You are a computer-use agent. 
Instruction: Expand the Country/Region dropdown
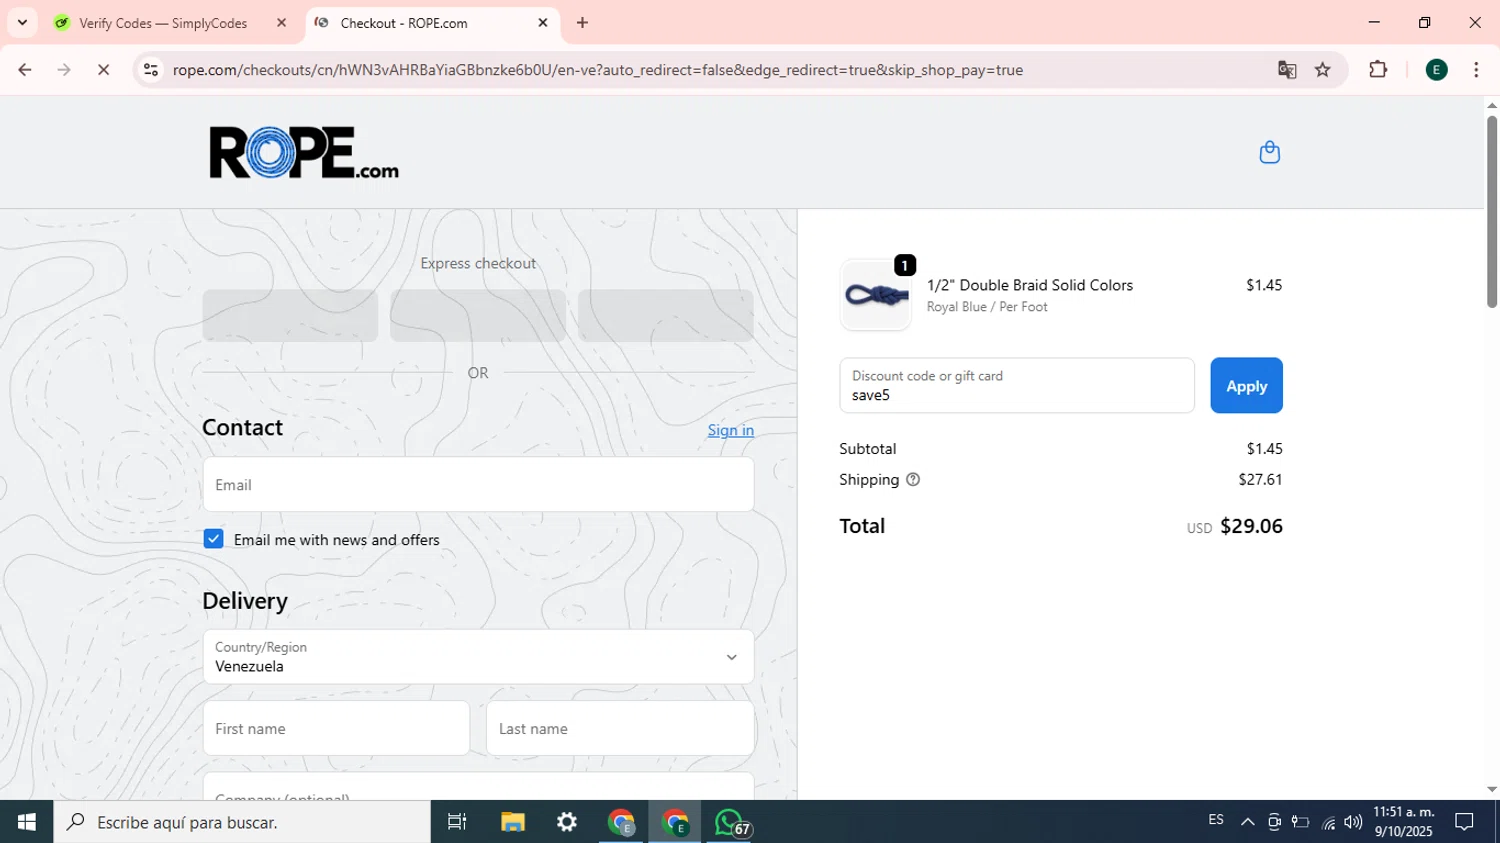click(478, 657)
